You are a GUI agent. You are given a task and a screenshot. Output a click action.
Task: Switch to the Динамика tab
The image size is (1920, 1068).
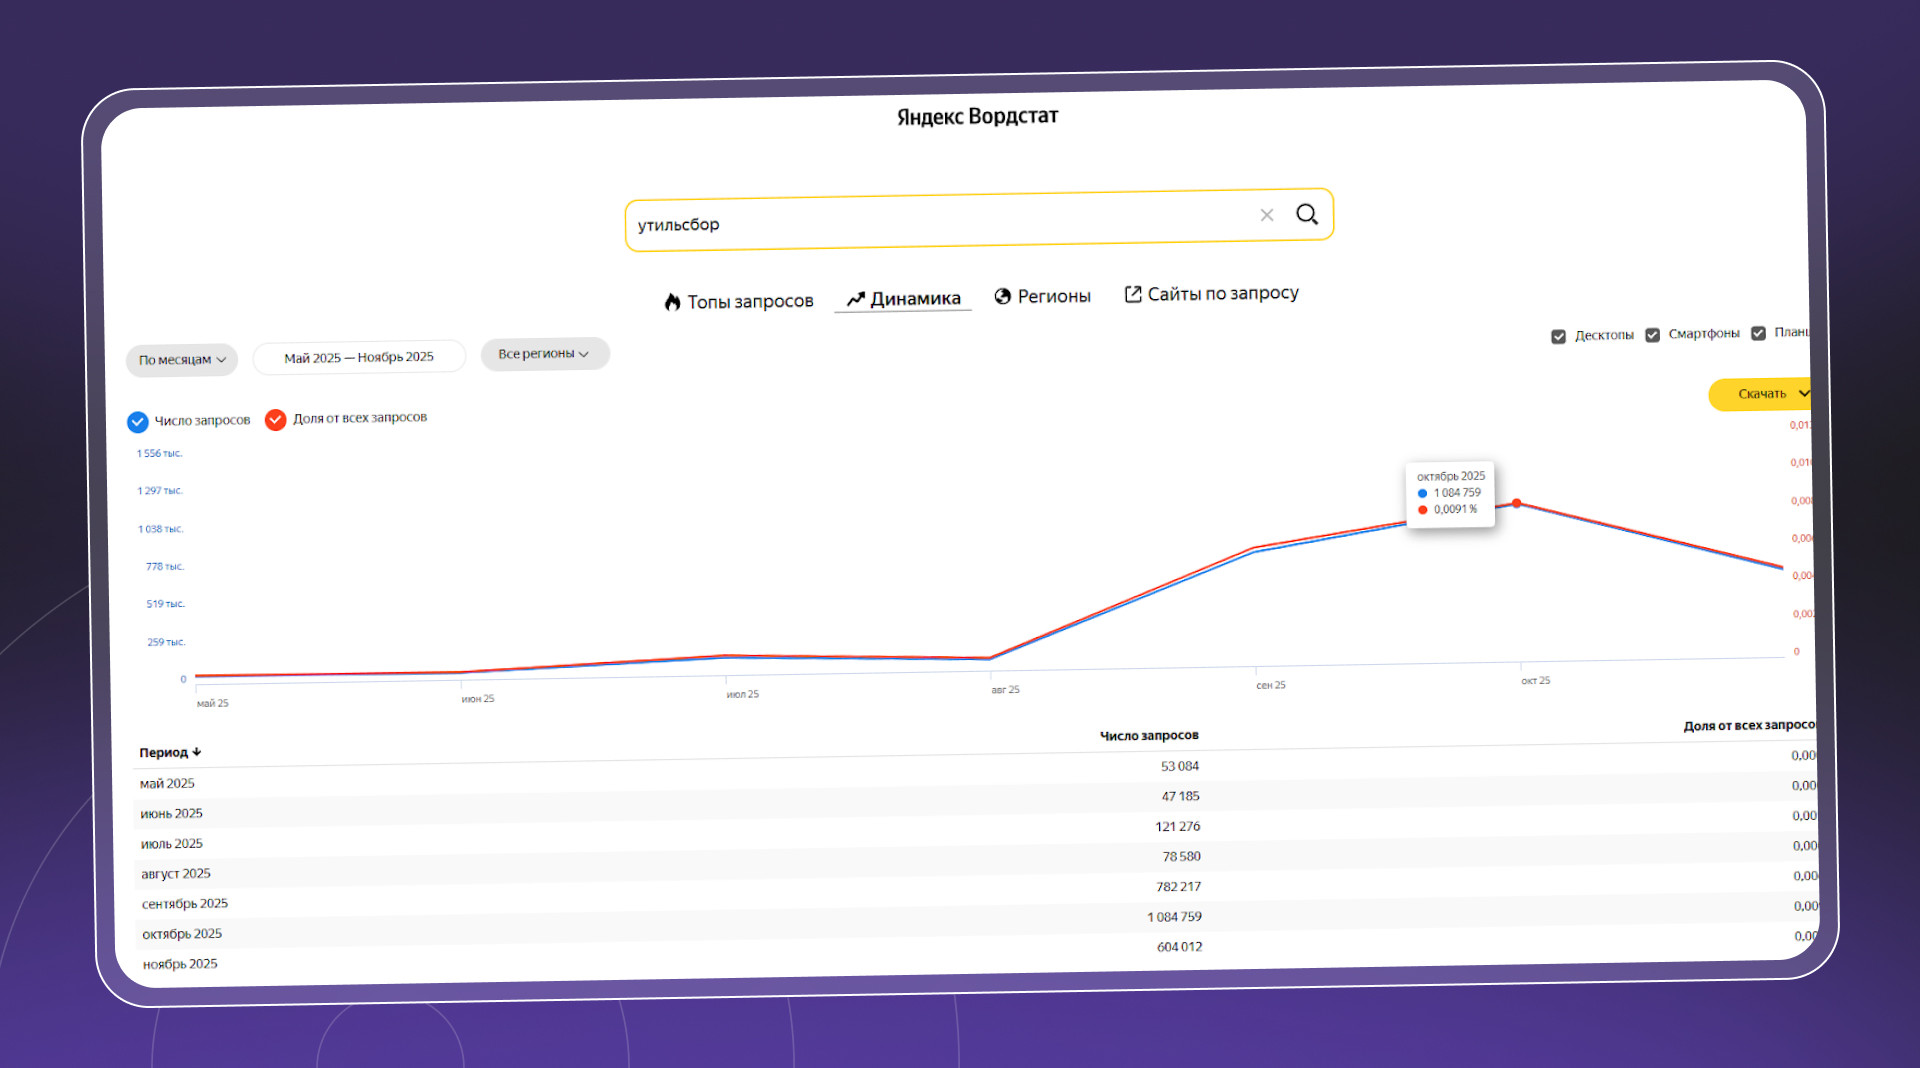pos(903,298)
